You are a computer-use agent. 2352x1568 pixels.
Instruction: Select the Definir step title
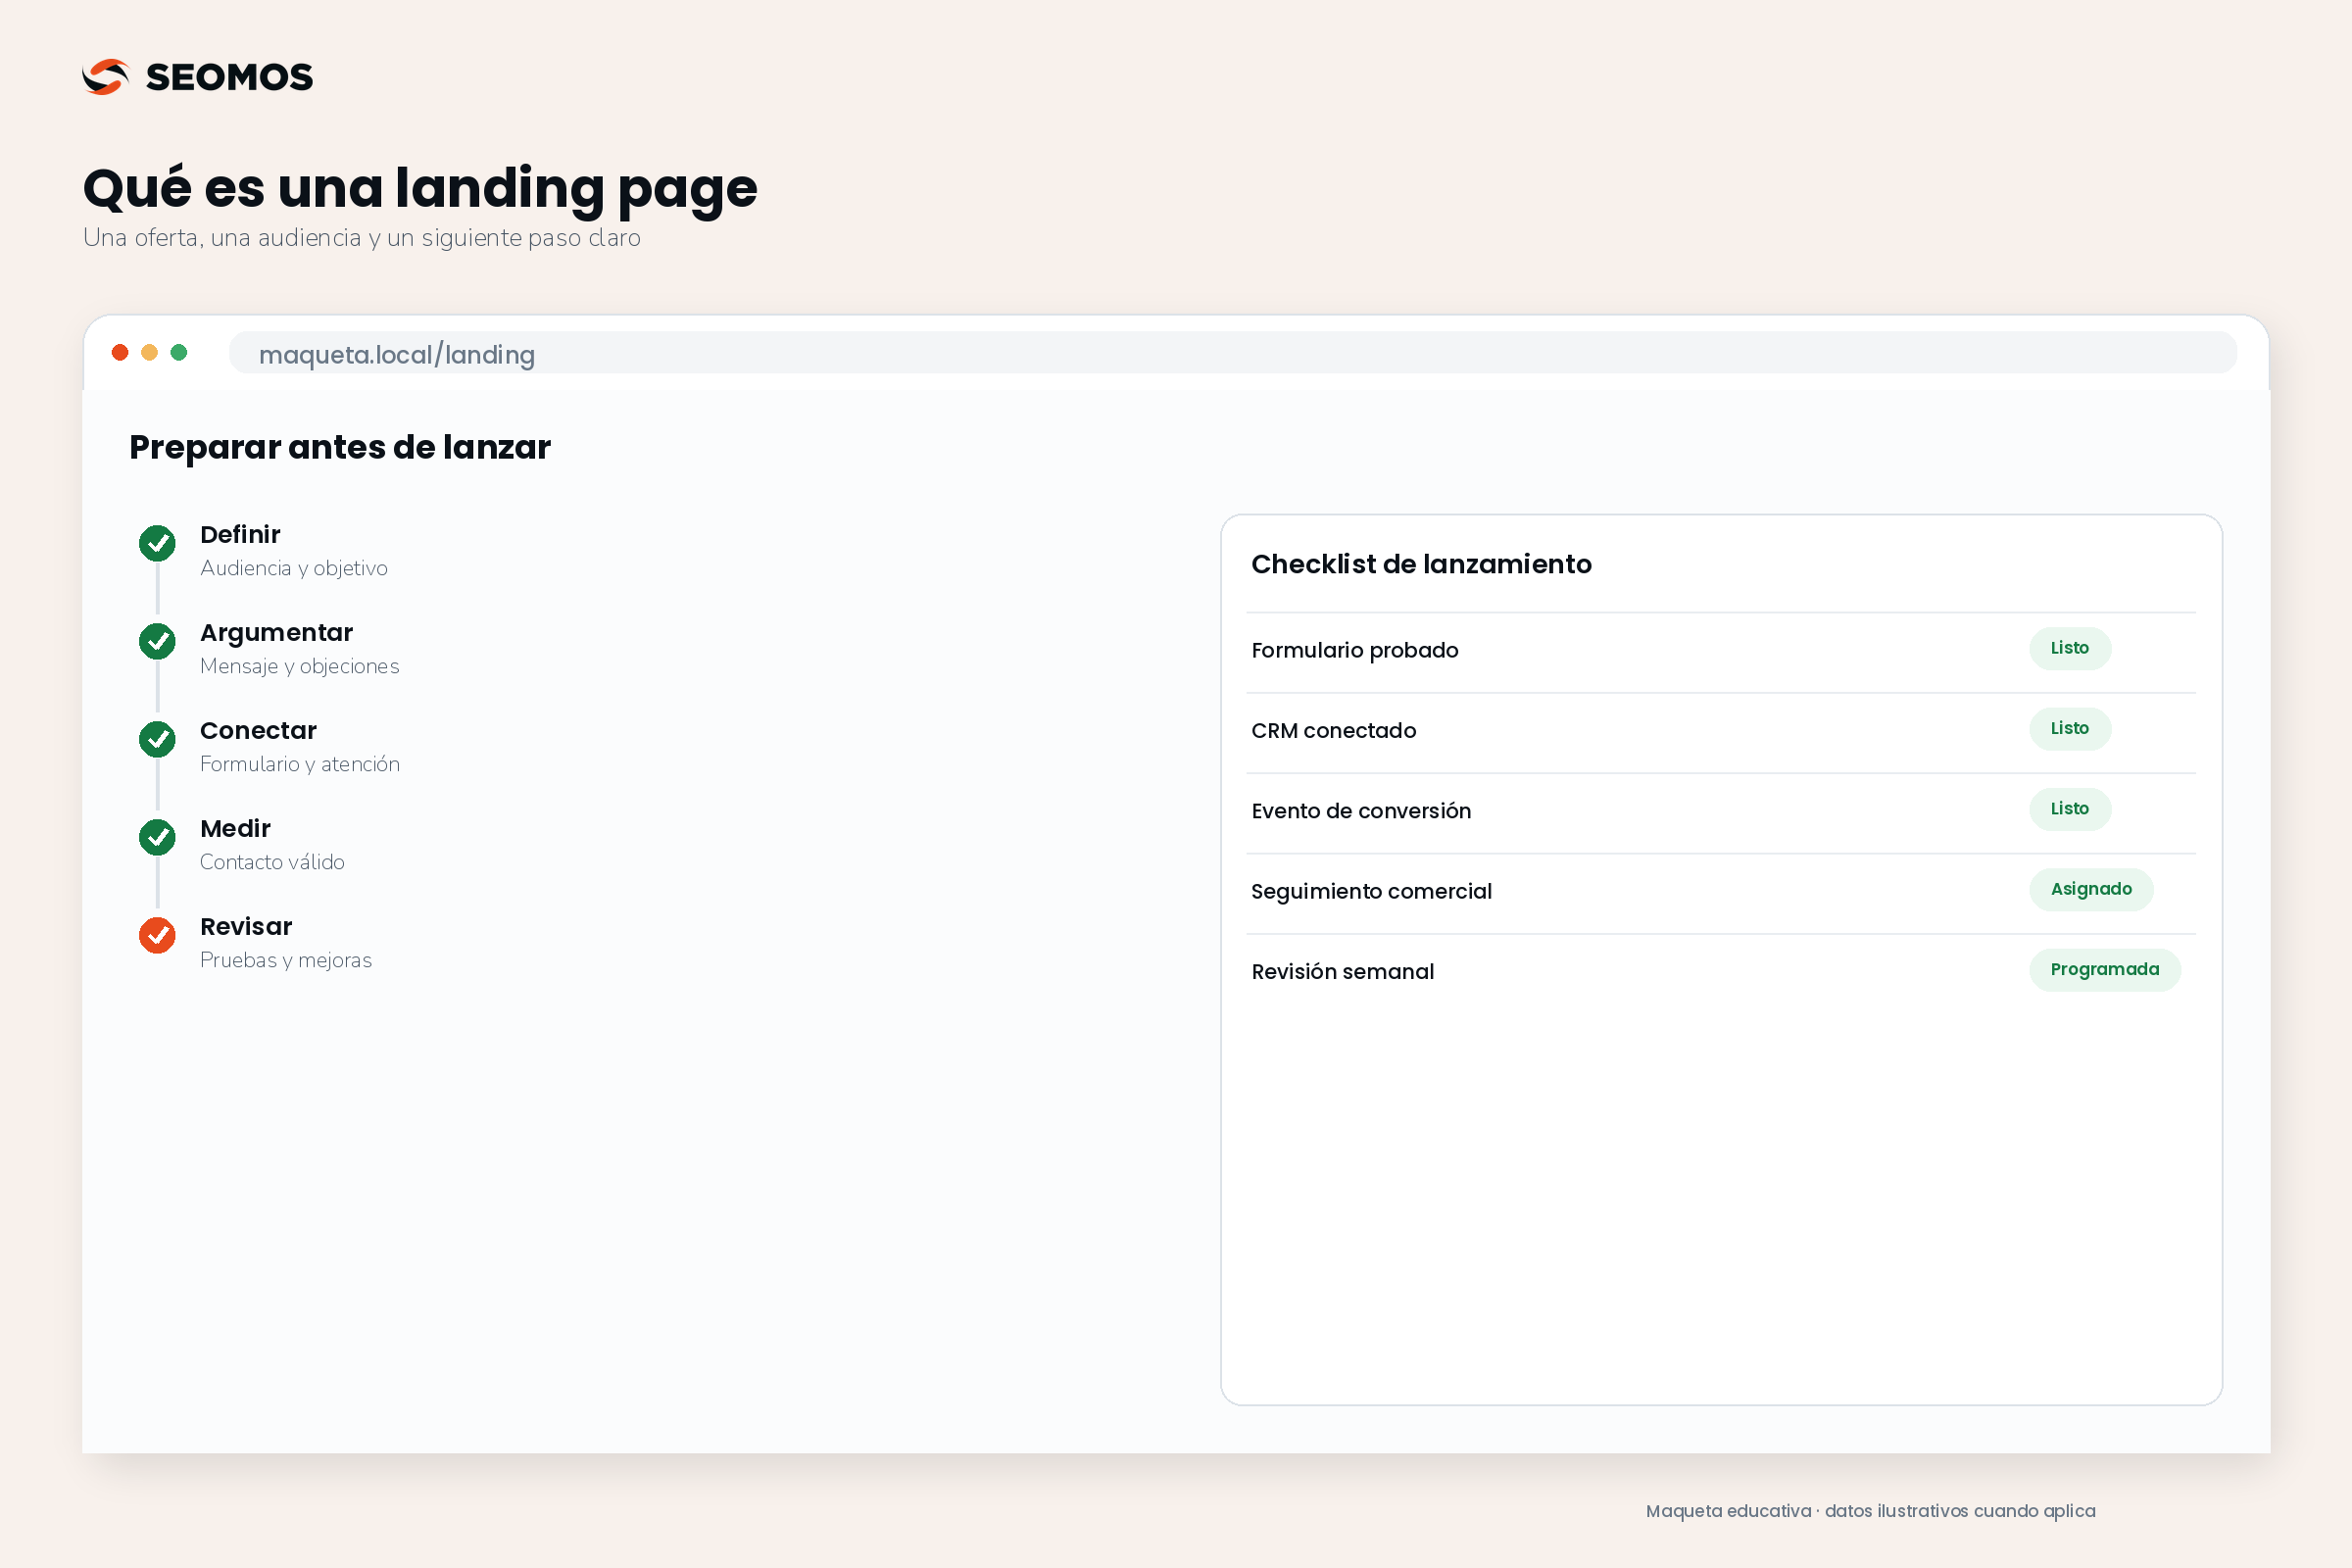coord(240,534)
